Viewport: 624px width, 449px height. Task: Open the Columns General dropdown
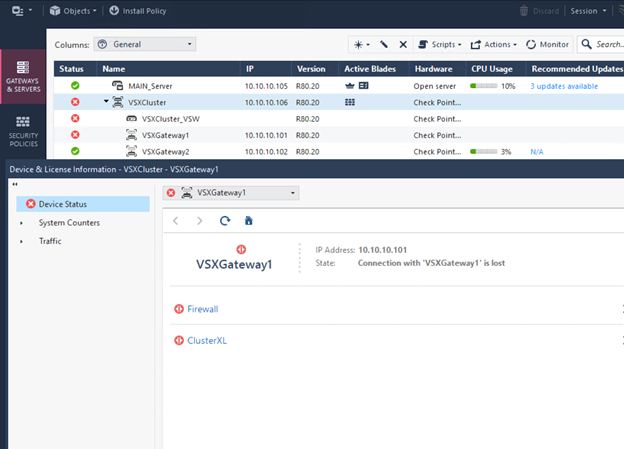click(144, 44)
